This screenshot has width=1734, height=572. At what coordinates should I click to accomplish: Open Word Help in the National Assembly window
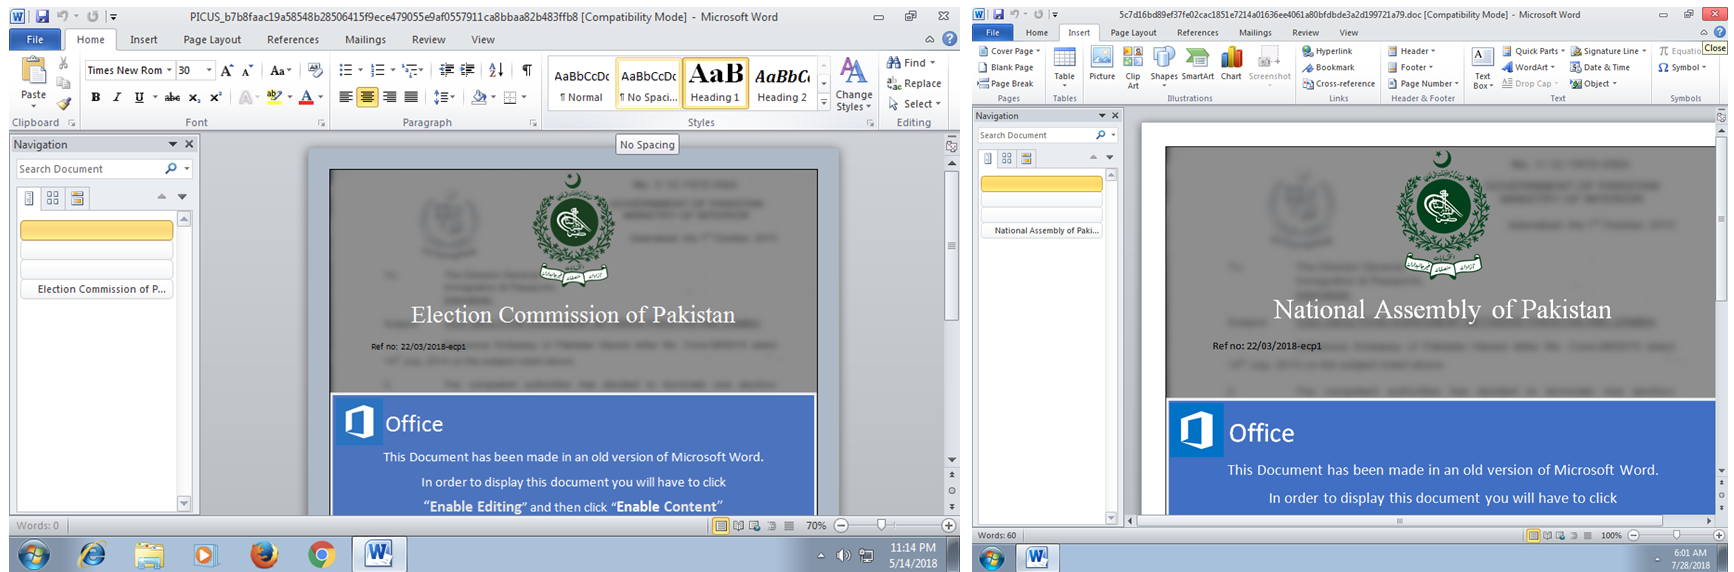tap(1720, 32)
